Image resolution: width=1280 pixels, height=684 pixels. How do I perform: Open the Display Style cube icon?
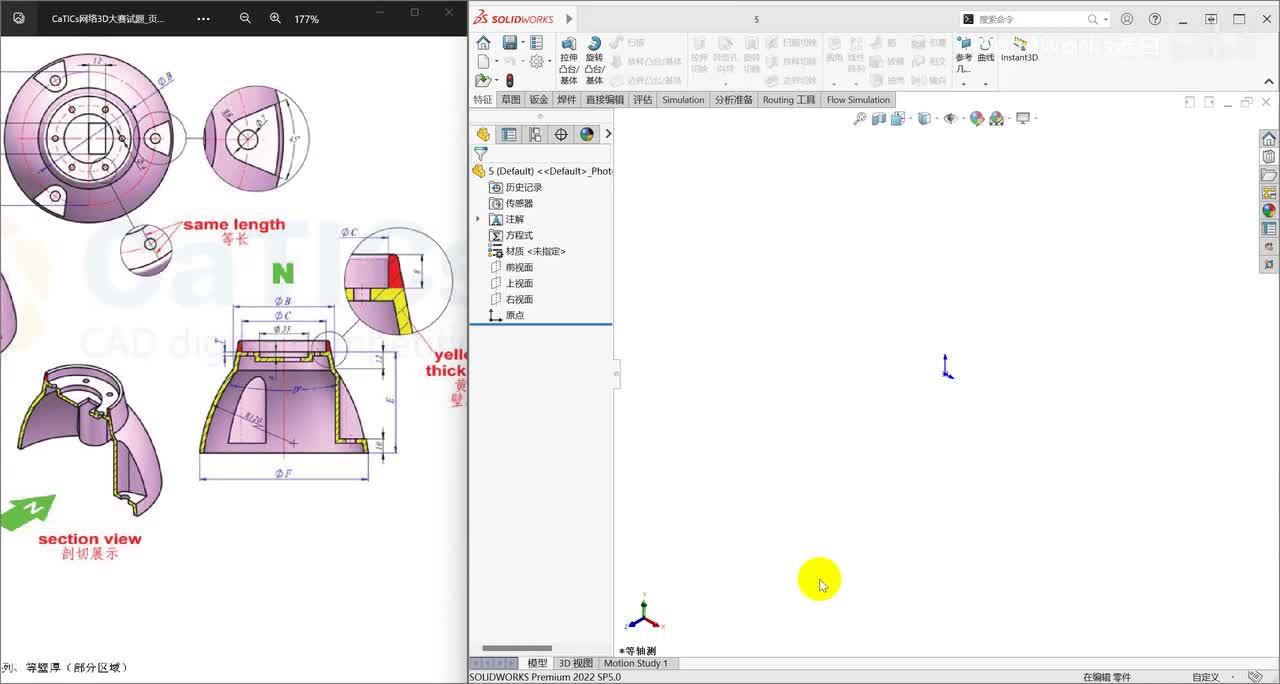click(923, 118)
